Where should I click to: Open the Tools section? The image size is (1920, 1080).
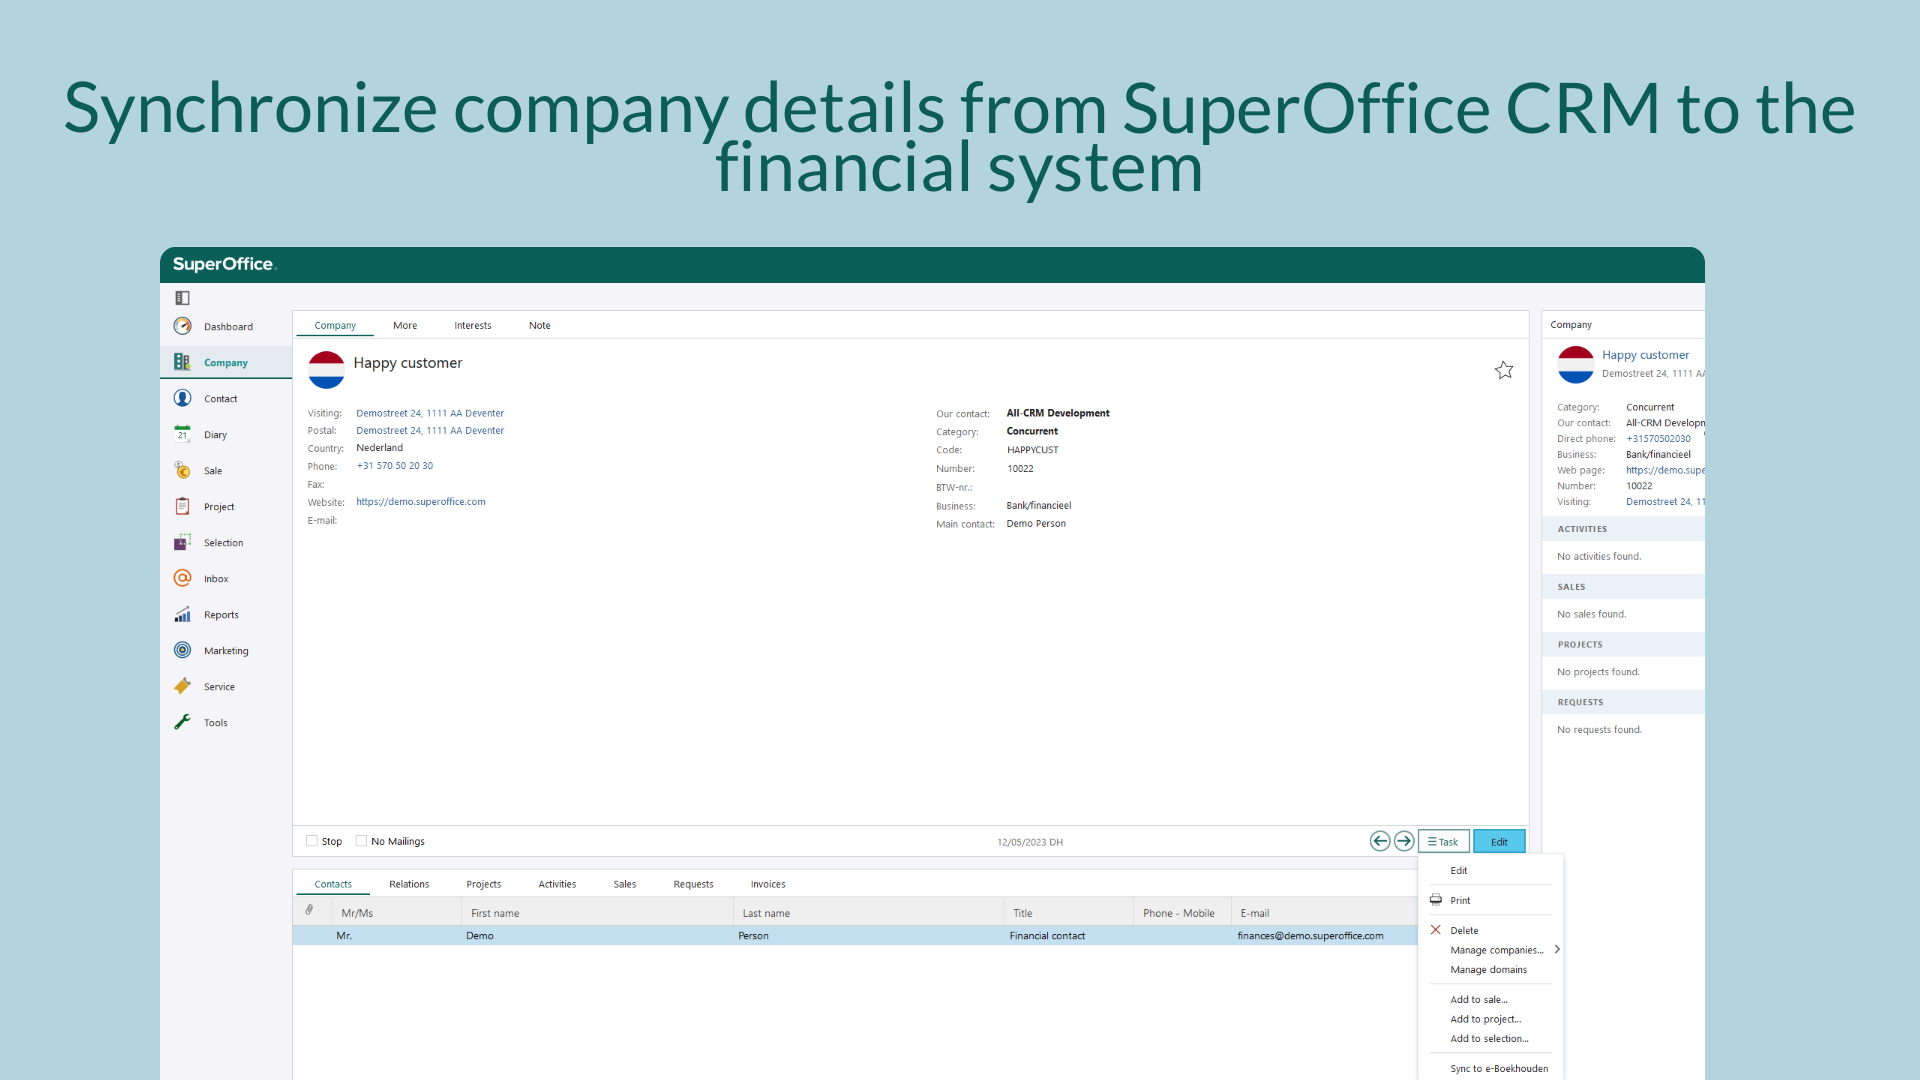[214, 721]
